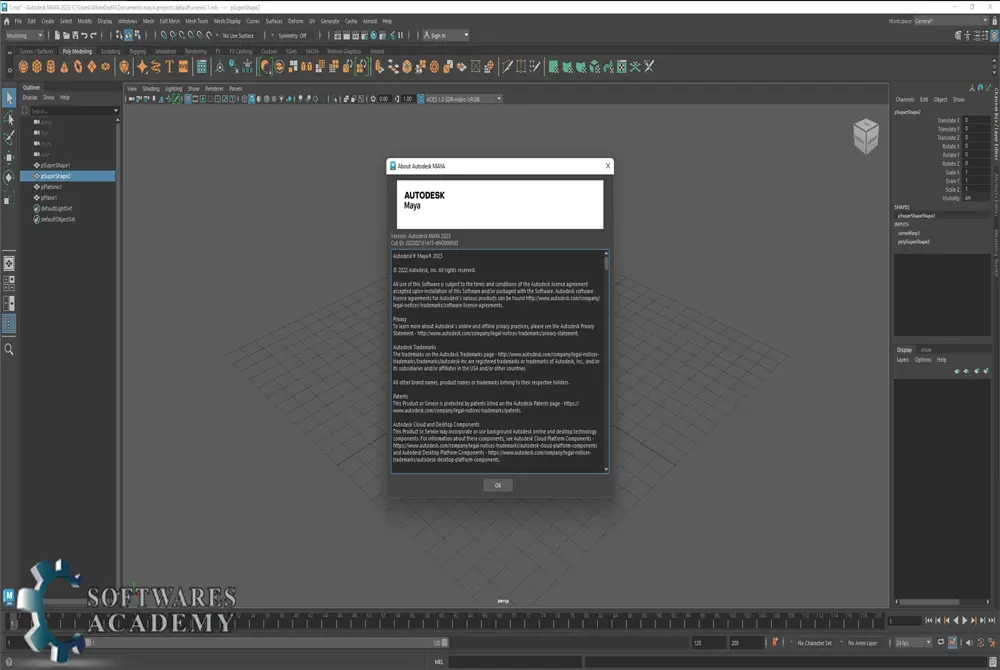Click OK in the About Autodesk Maya dialog
The width and height of the screenshot is (1000, 670).
click(x=497, y=485)
